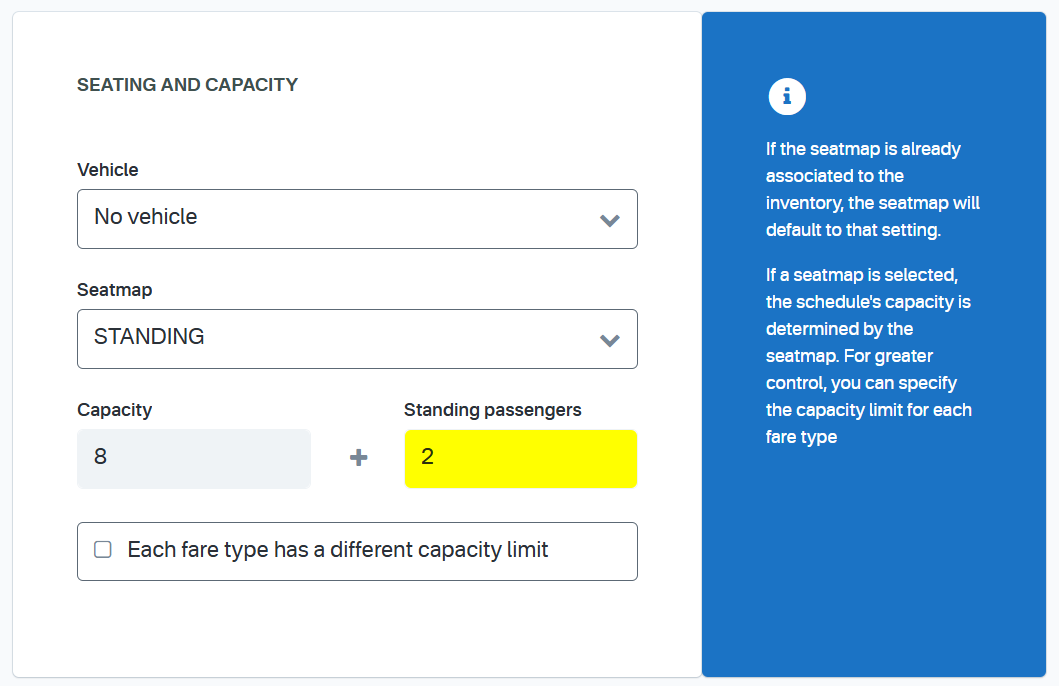Click the Vehicle field label

107,169
